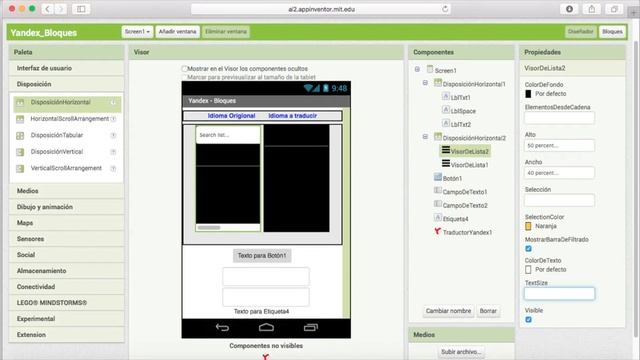
Task: Click Alto 50 percent field
Action: [559, 145]
